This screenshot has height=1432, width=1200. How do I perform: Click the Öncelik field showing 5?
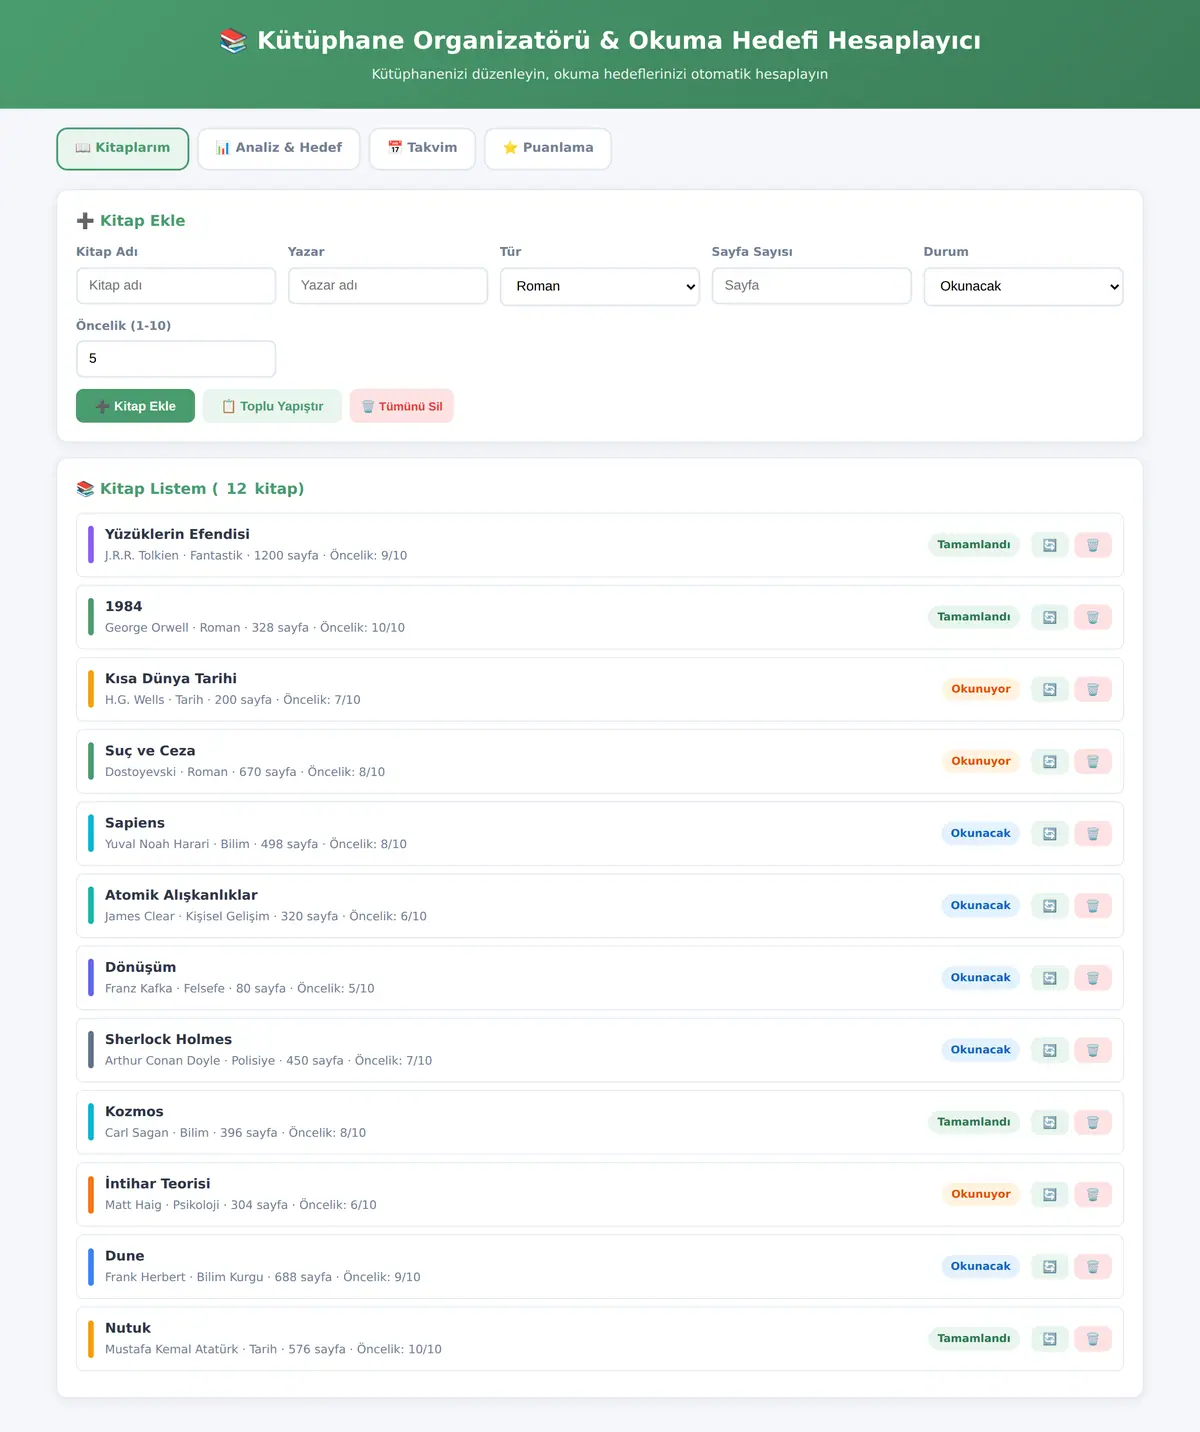[176, 359]
